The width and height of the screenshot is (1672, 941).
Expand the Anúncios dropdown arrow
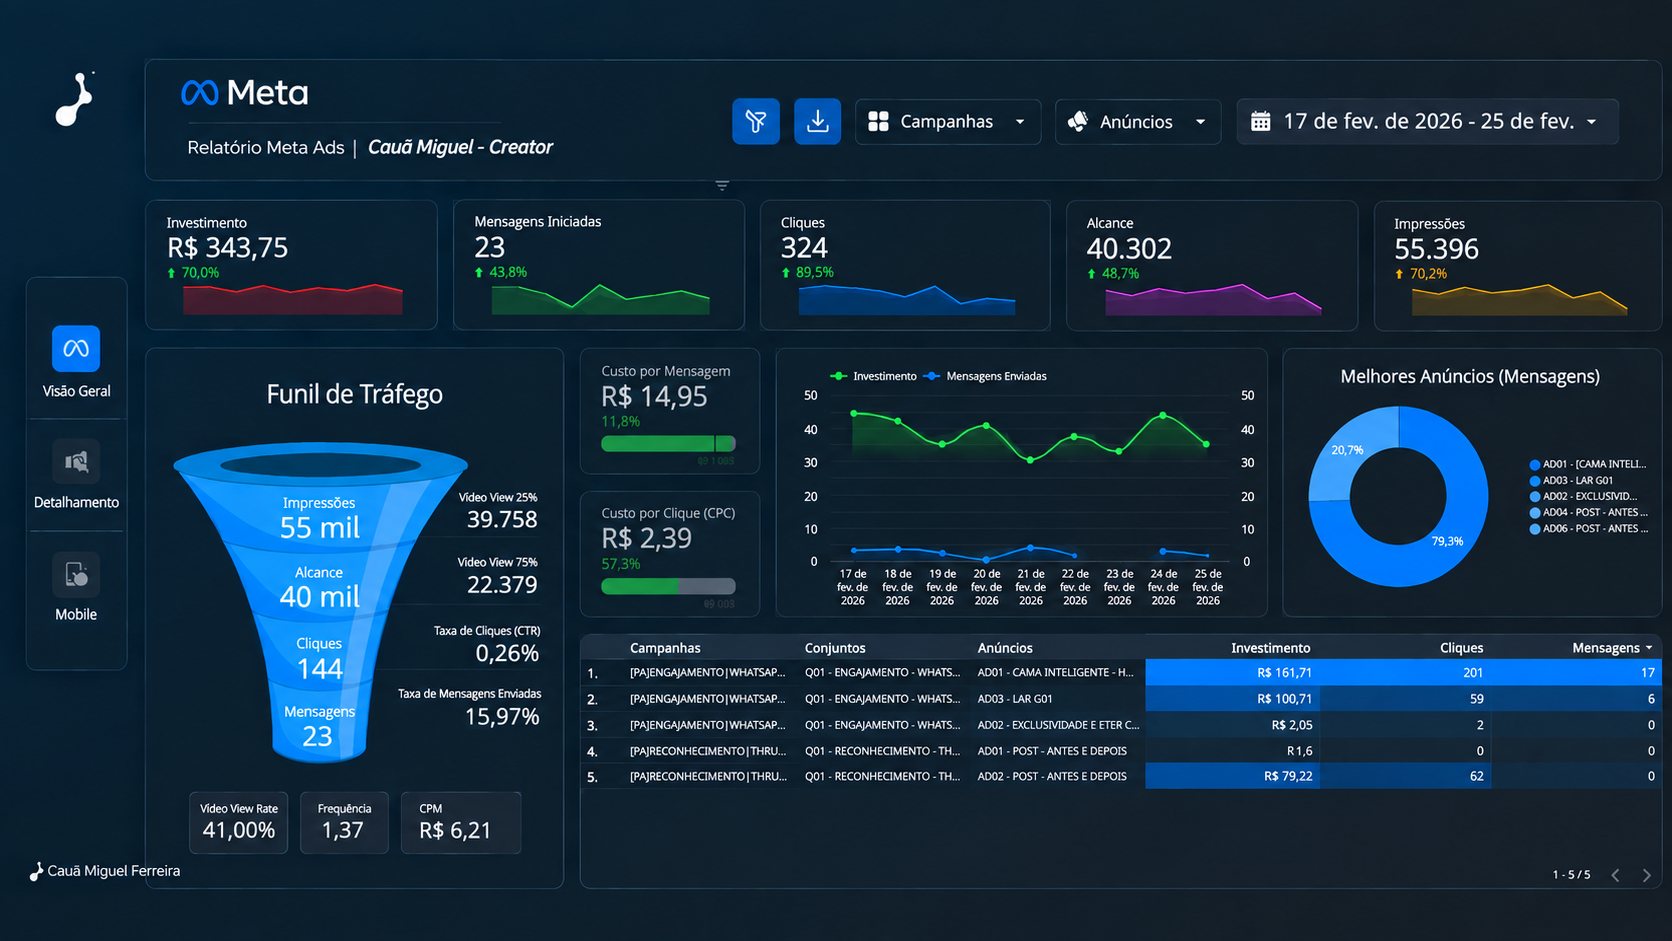point(1200,122)
